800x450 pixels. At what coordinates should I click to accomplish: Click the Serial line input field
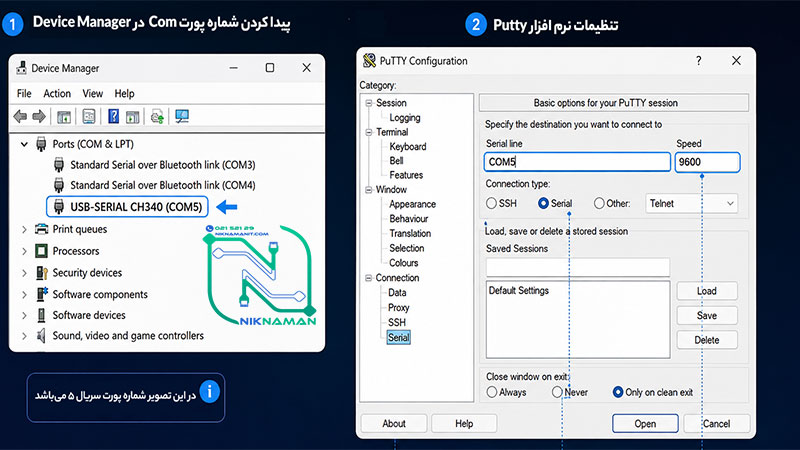coord(577,162)
